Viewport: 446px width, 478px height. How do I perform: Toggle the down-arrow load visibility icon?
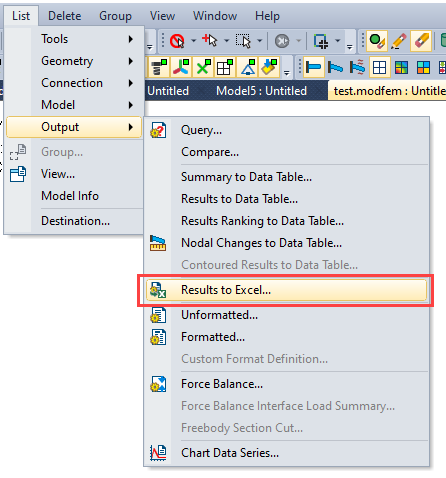[269, 67]
